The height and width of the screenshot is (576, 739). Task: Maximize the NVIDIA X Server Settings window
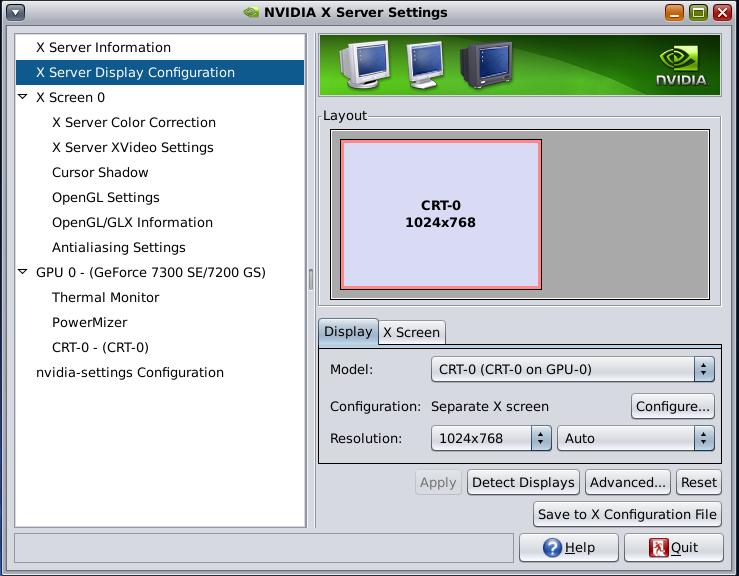coord(698,12)
